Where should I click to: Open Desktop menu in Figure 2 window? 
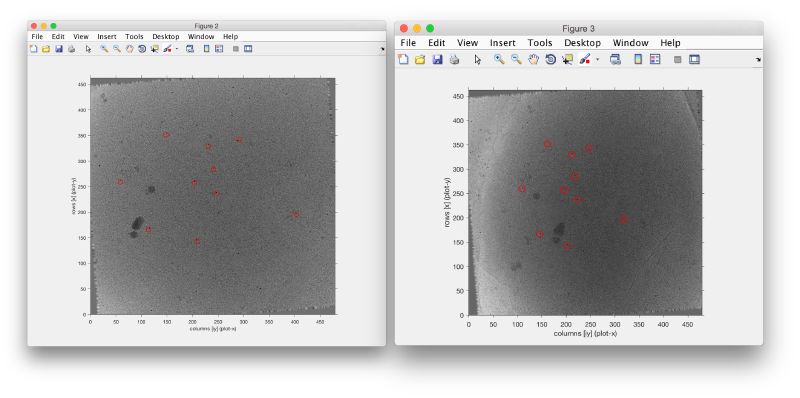pyautogui.click(x=166, y=37)
